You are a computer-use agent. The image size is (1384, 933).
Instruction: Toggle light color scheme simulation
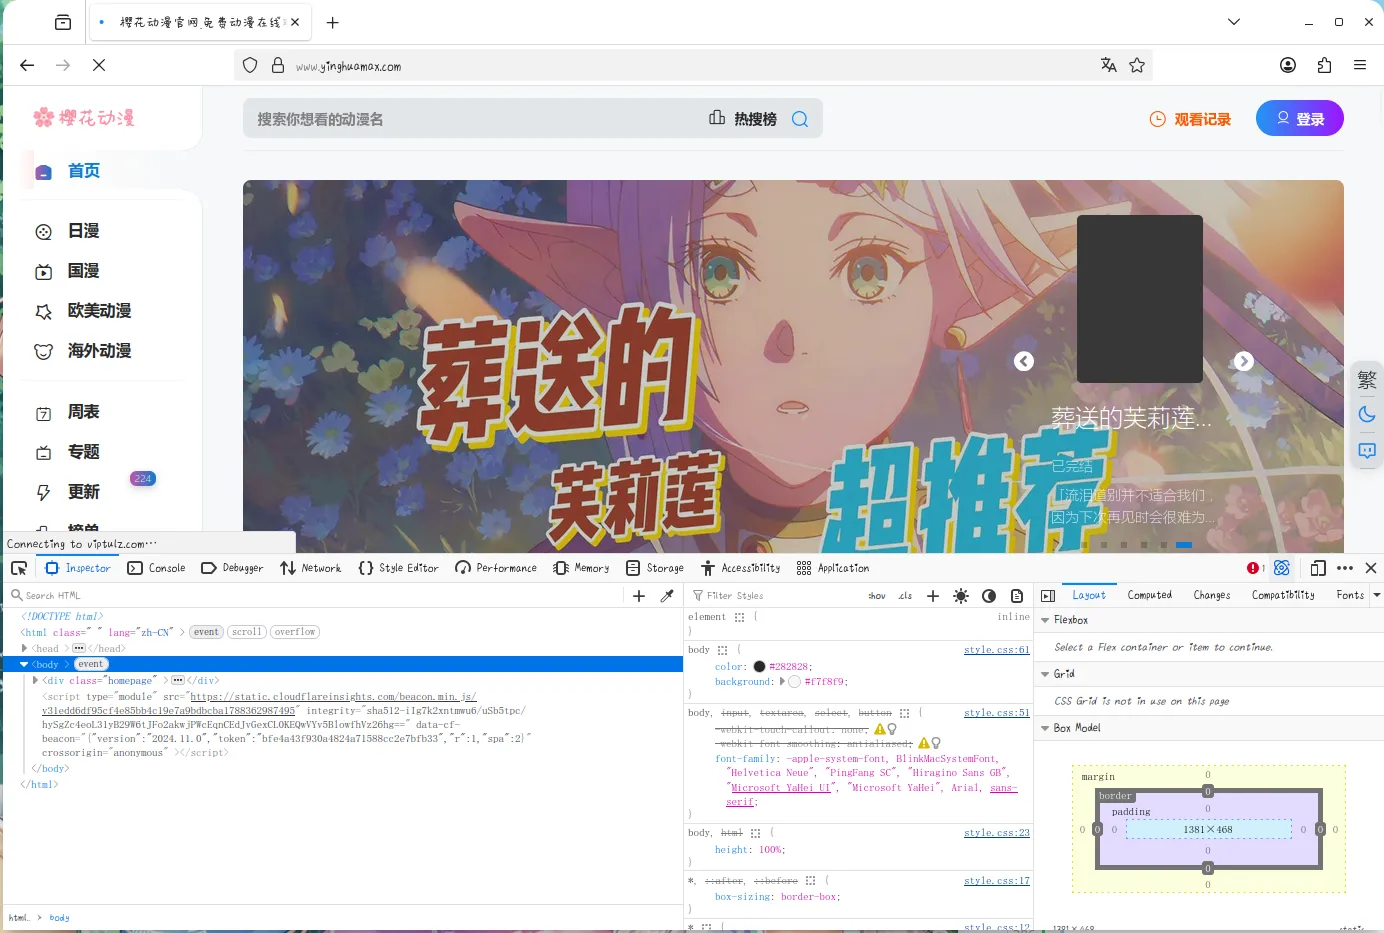click(x=961, y=595)
